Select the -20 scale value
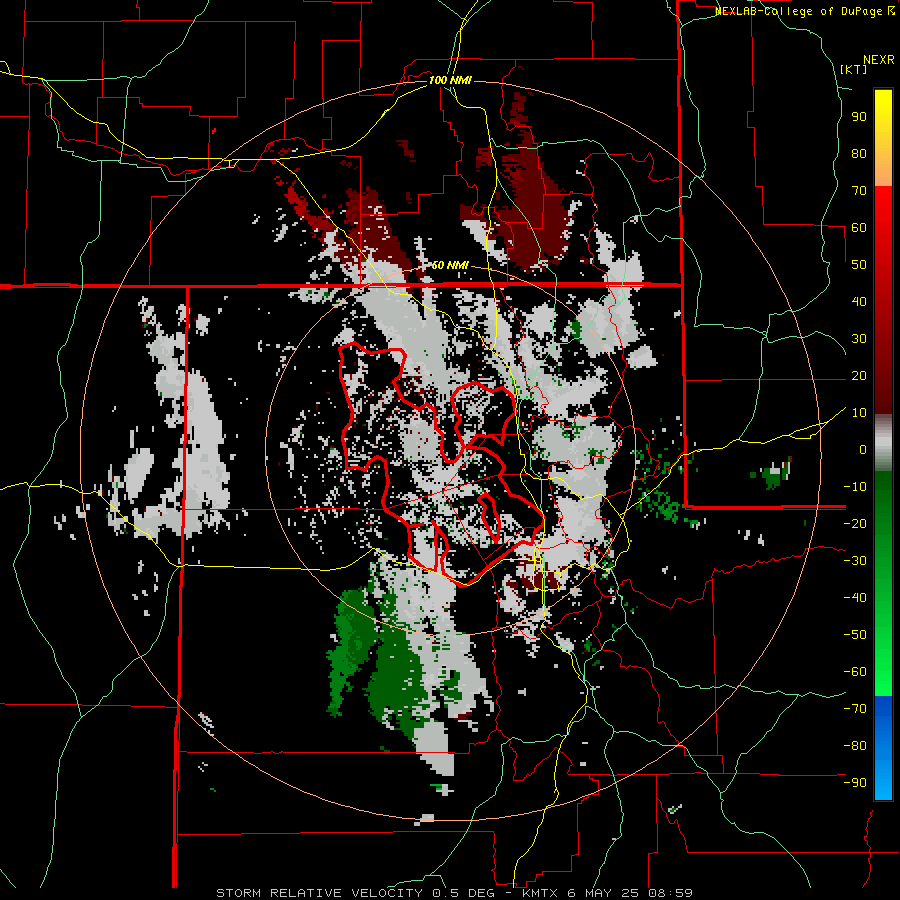 (855, 524)
